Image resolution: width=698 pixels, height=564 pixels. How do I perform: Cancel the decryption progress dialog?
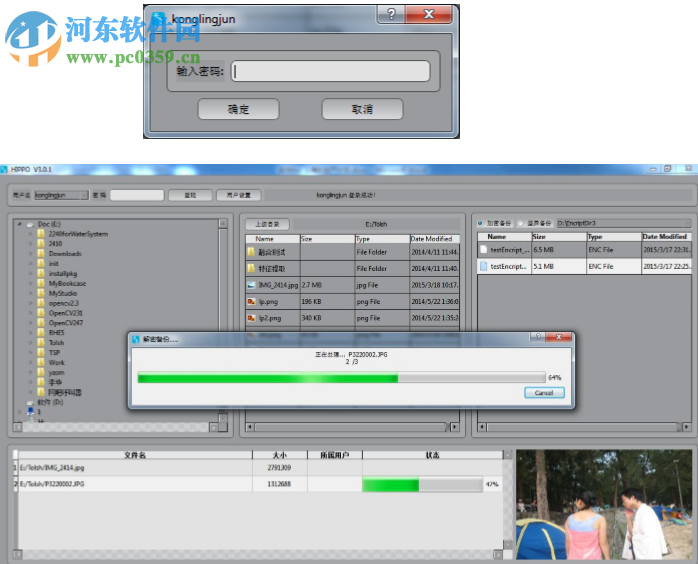tap(544, 393)
